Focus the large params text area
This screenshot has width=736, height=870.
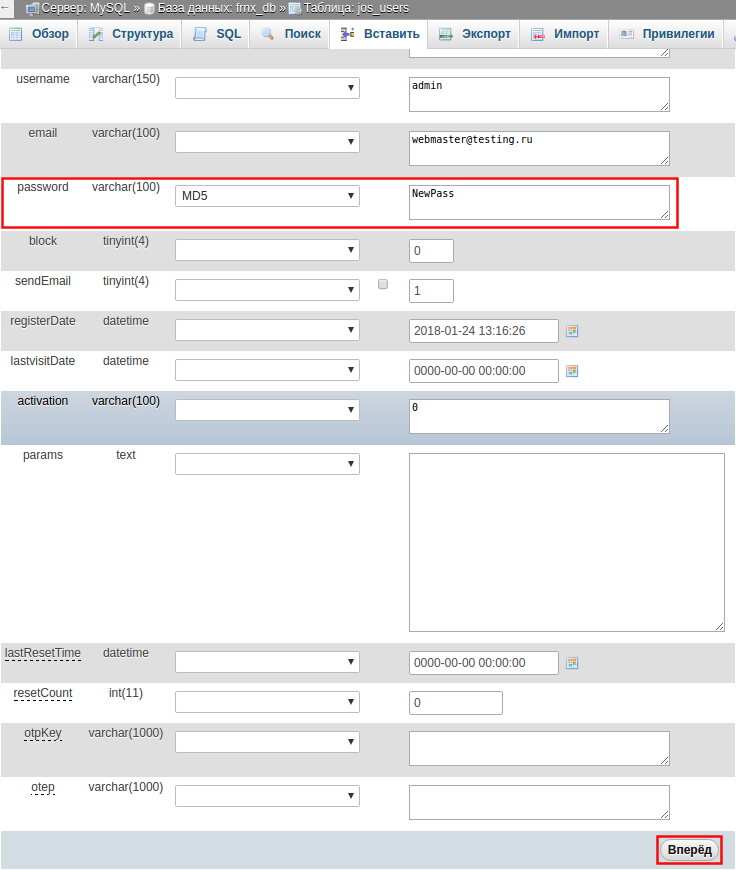coord(567,542)
